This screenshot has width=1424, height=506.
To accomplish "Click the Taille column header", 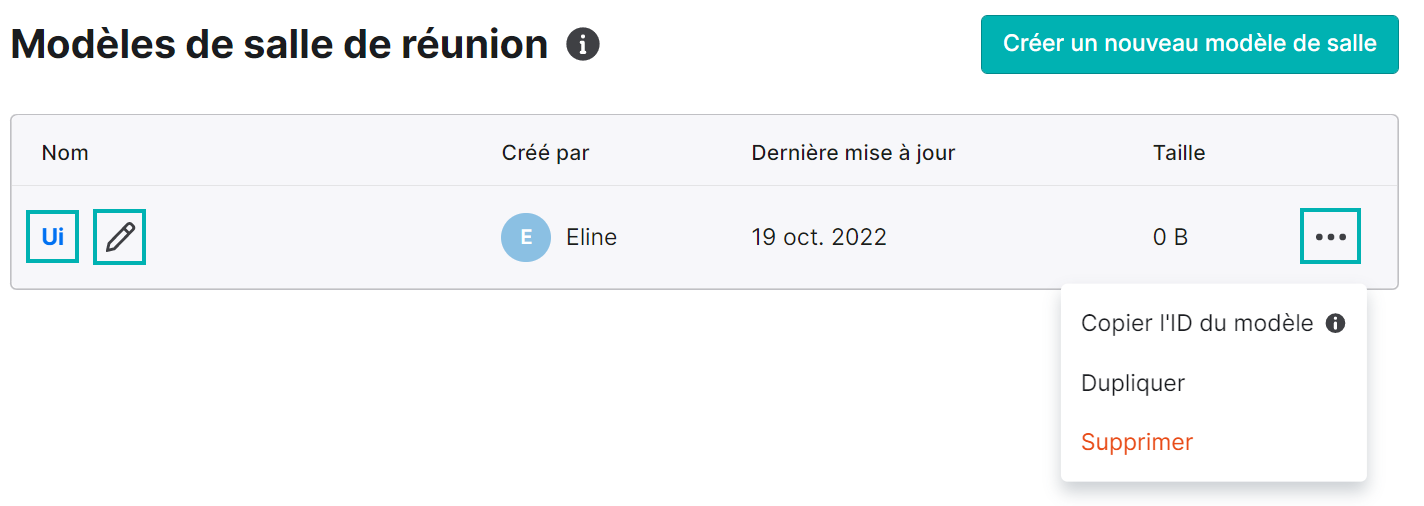I will tap(1179, 153).
